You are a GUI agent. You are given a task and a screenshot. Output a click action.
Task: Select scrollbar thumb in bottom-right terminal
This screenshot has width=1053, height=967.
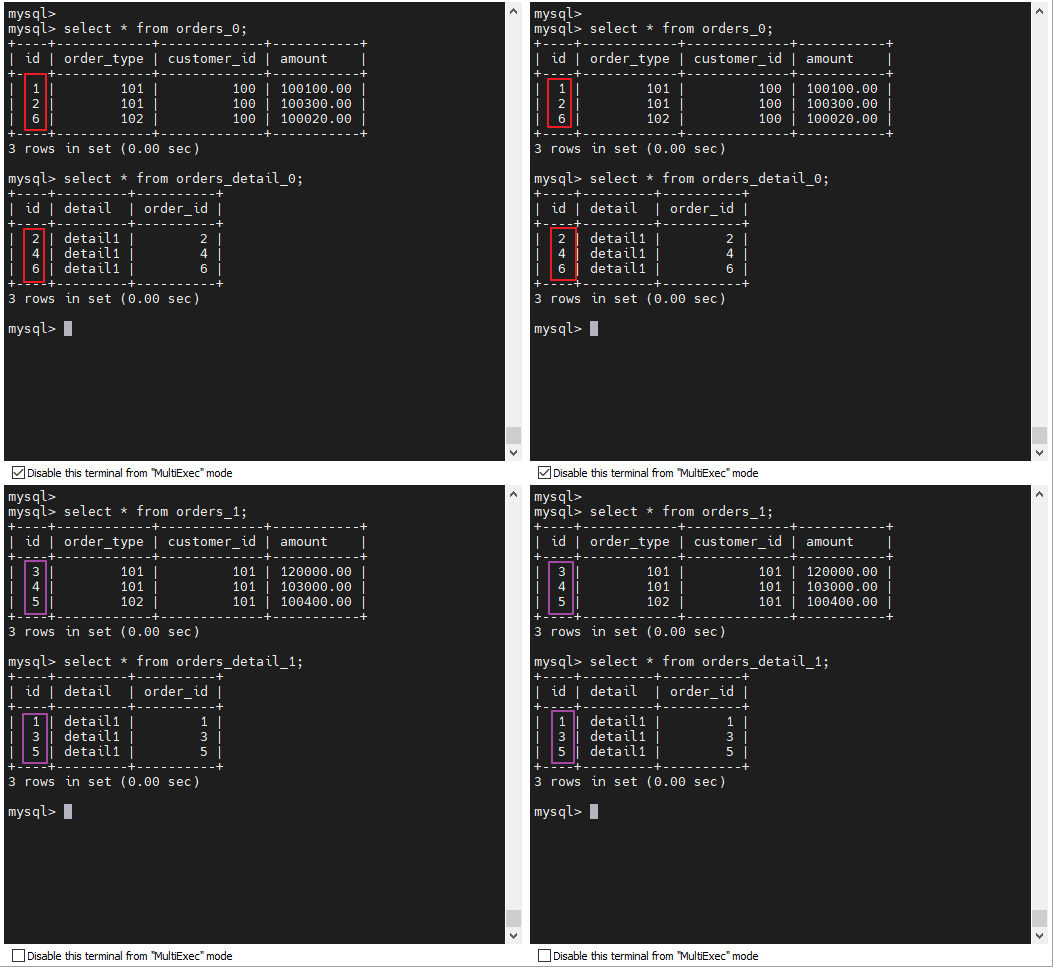(x=1039, y=918)
